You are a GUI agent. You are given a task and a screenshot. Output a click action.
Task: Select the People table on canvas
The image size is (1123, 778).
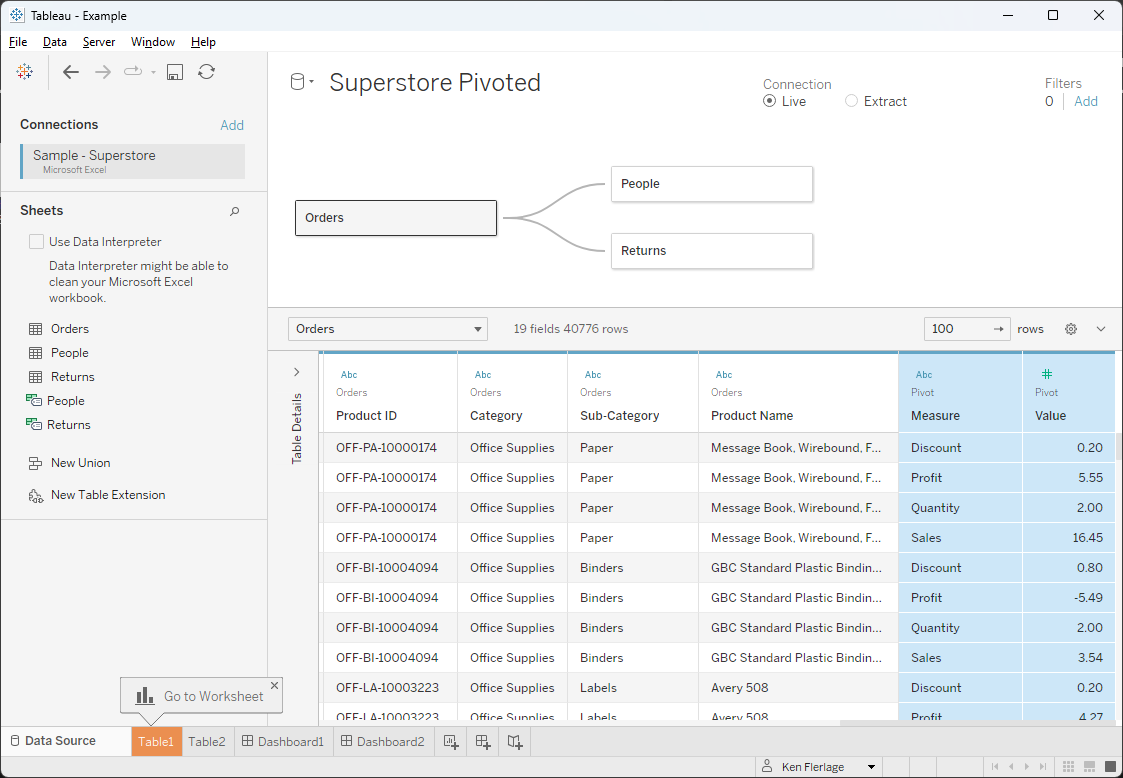click(x=712, y=184)
